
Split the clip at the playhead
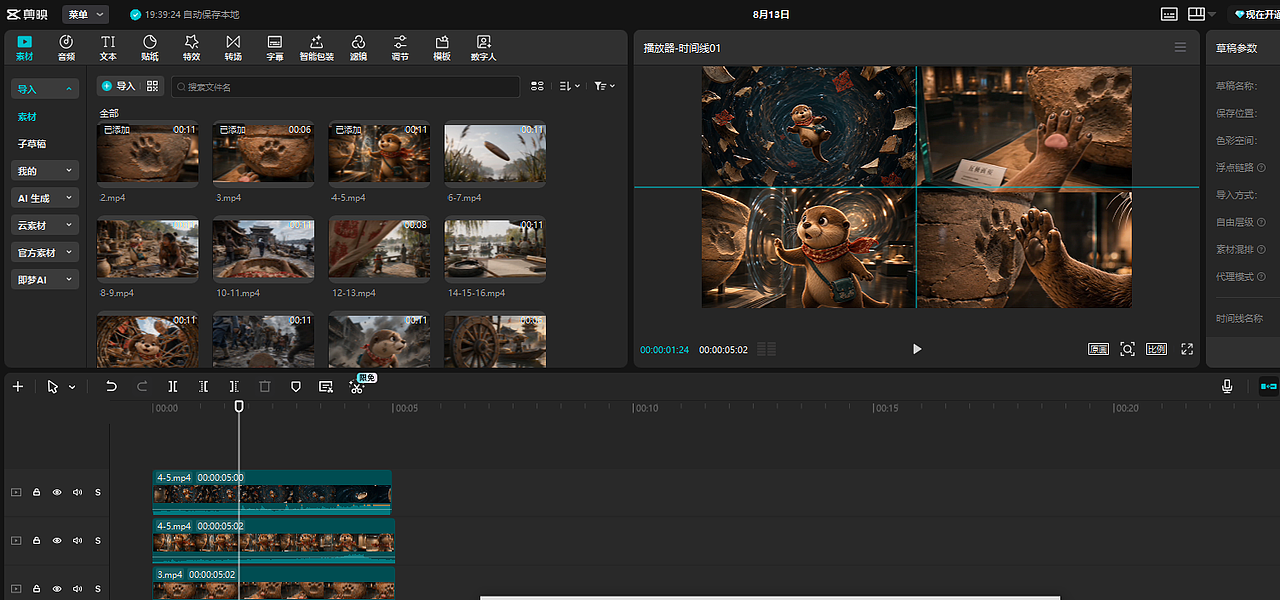coord(173,386)
